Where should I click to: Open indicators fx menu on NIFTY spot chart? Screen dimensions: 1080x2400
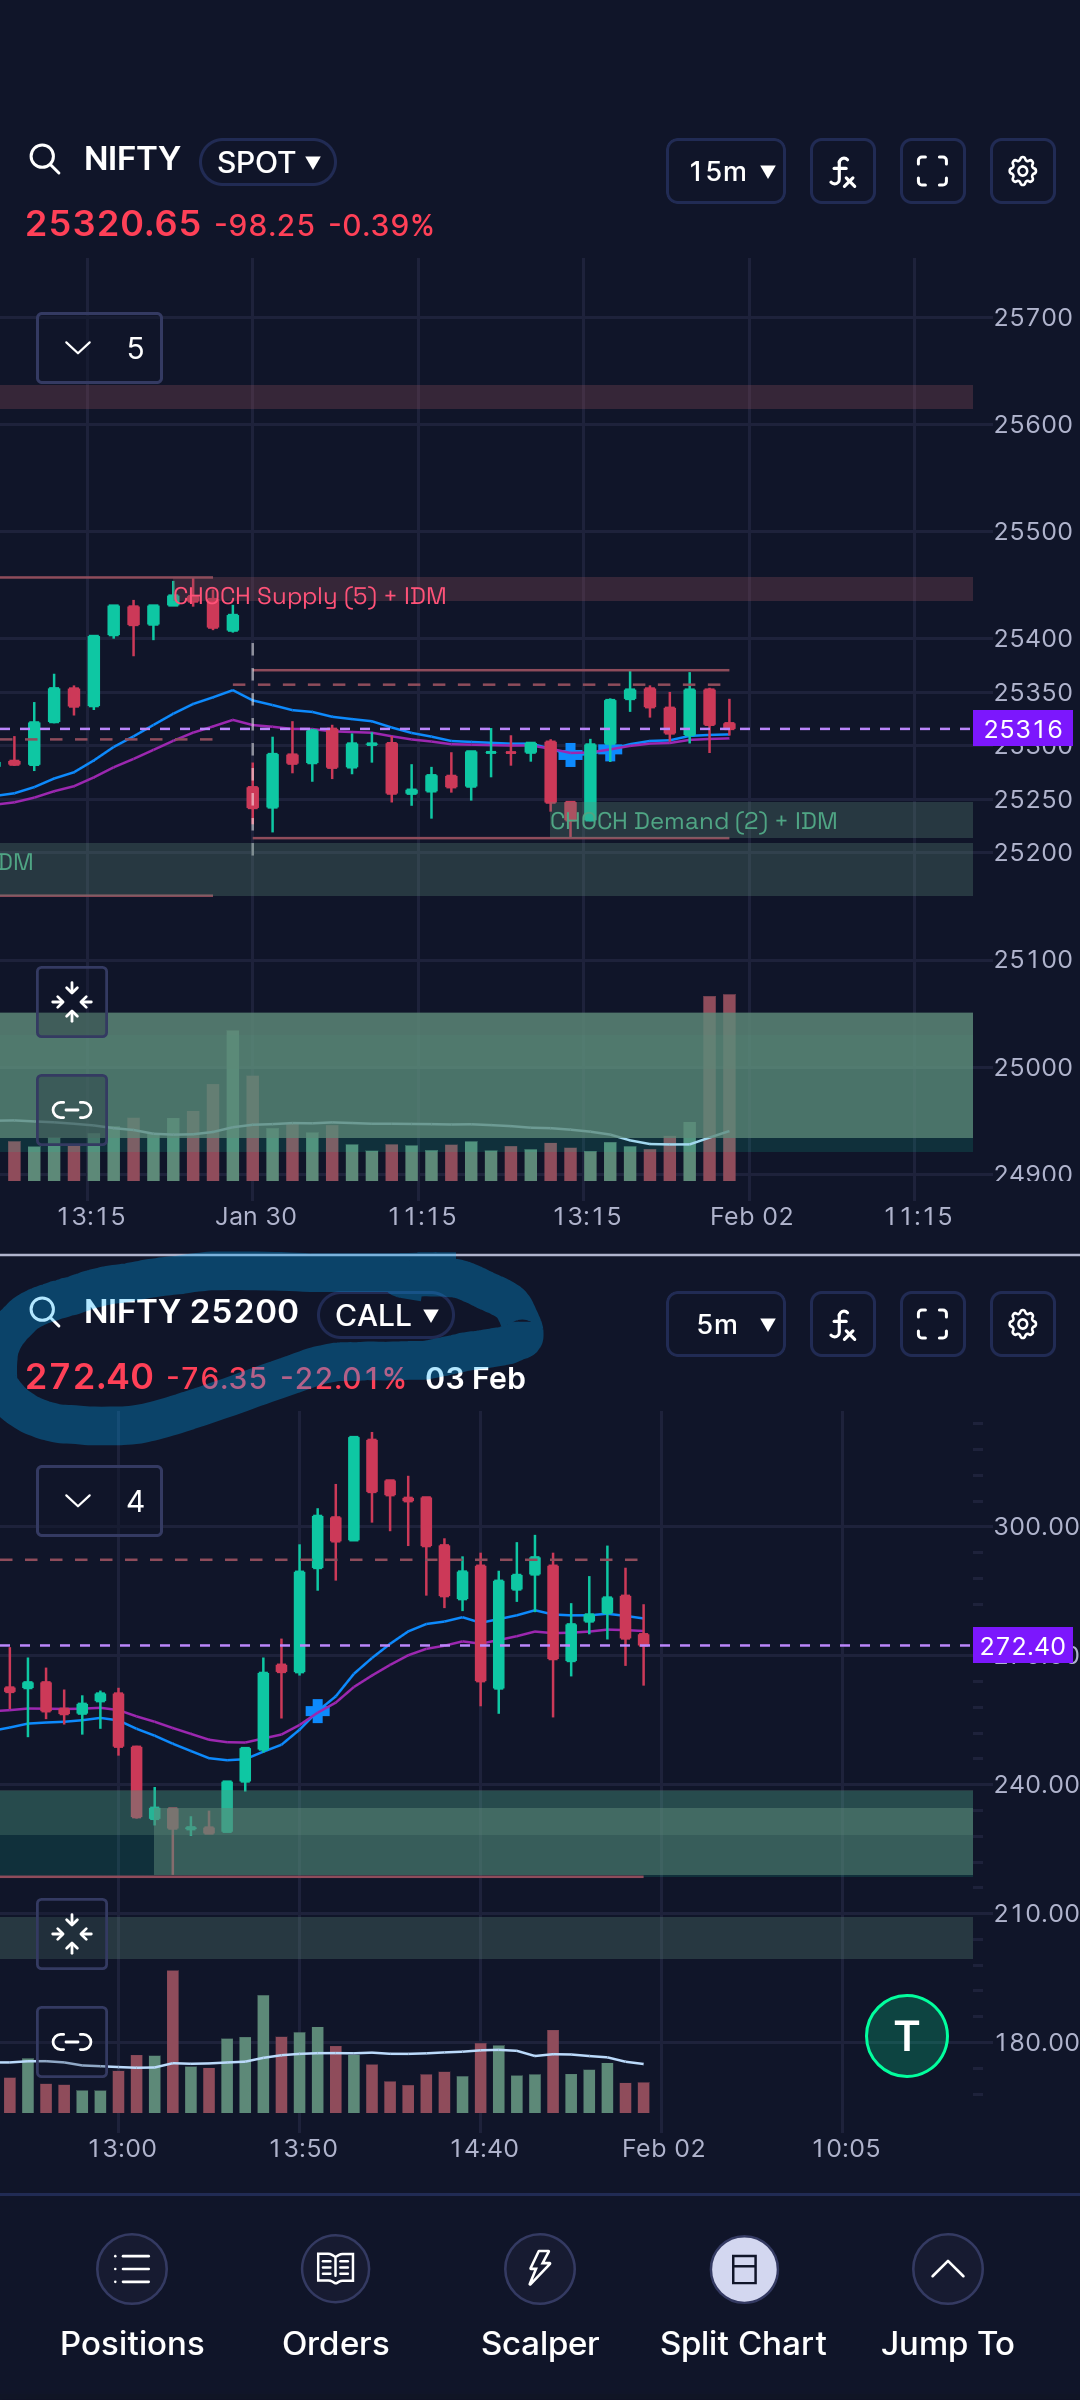(842, 171)
